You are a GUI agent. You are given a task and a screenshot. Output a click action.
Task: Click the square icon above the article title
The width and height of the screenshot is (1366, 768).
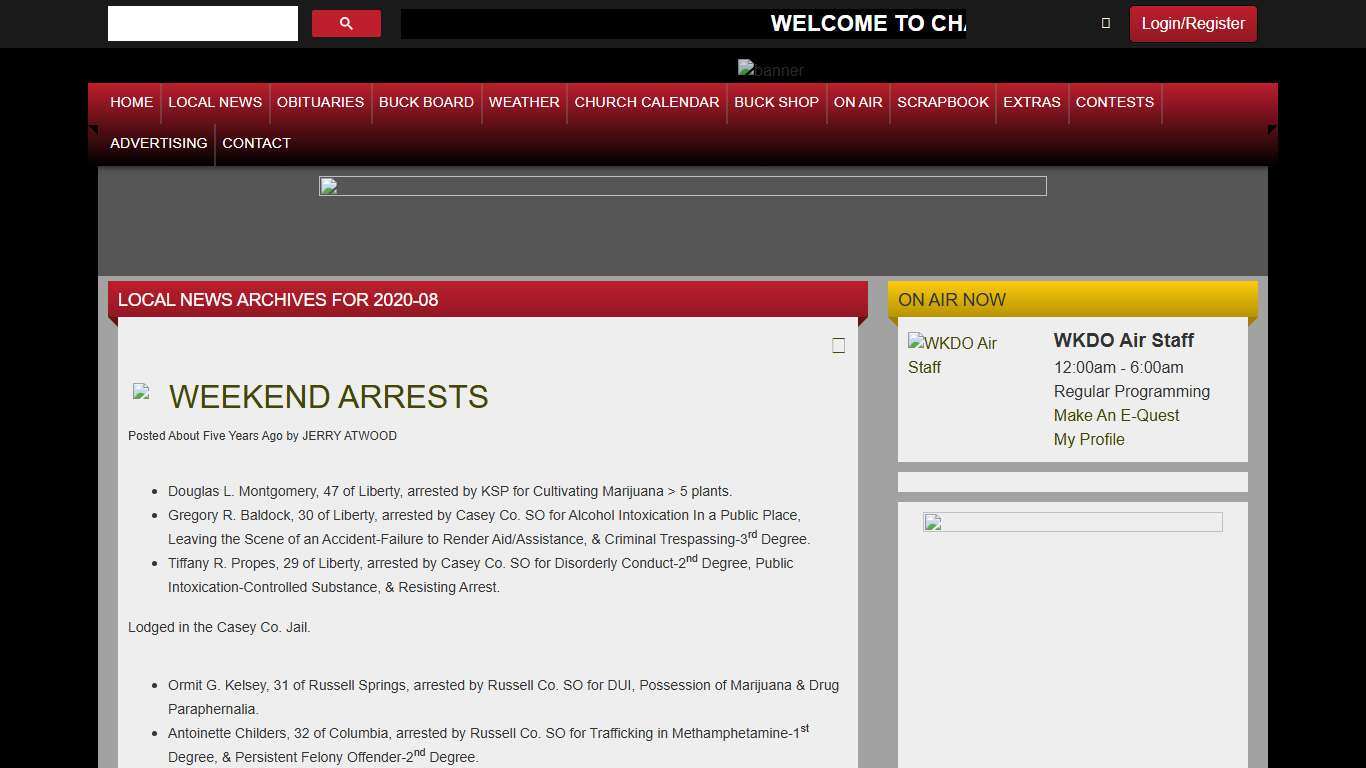point(838,345)
